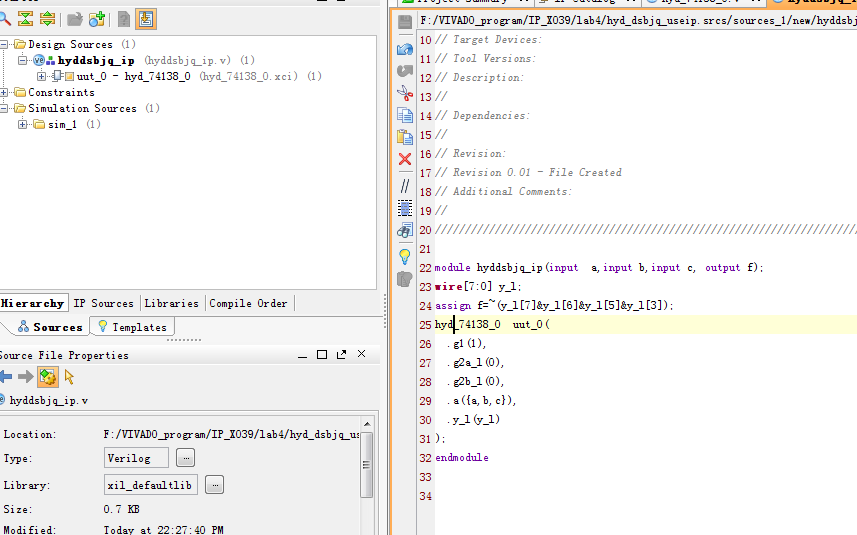The height and width of the screenshot is (535, 857).
Task: Click the browse button next to xil_defaultlib
Action: pyautogui.click(x=214, y=485)
